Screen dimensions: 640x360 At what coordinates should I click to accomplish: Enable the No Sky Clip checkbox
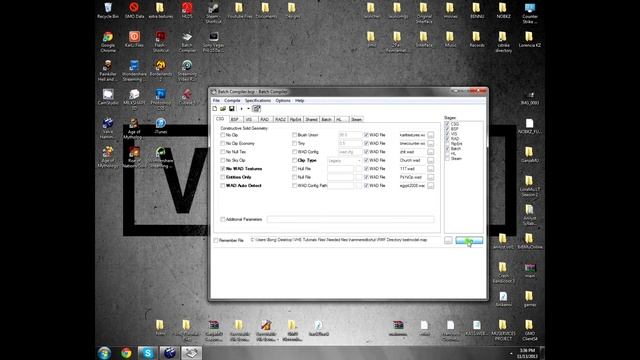point(223,160)
